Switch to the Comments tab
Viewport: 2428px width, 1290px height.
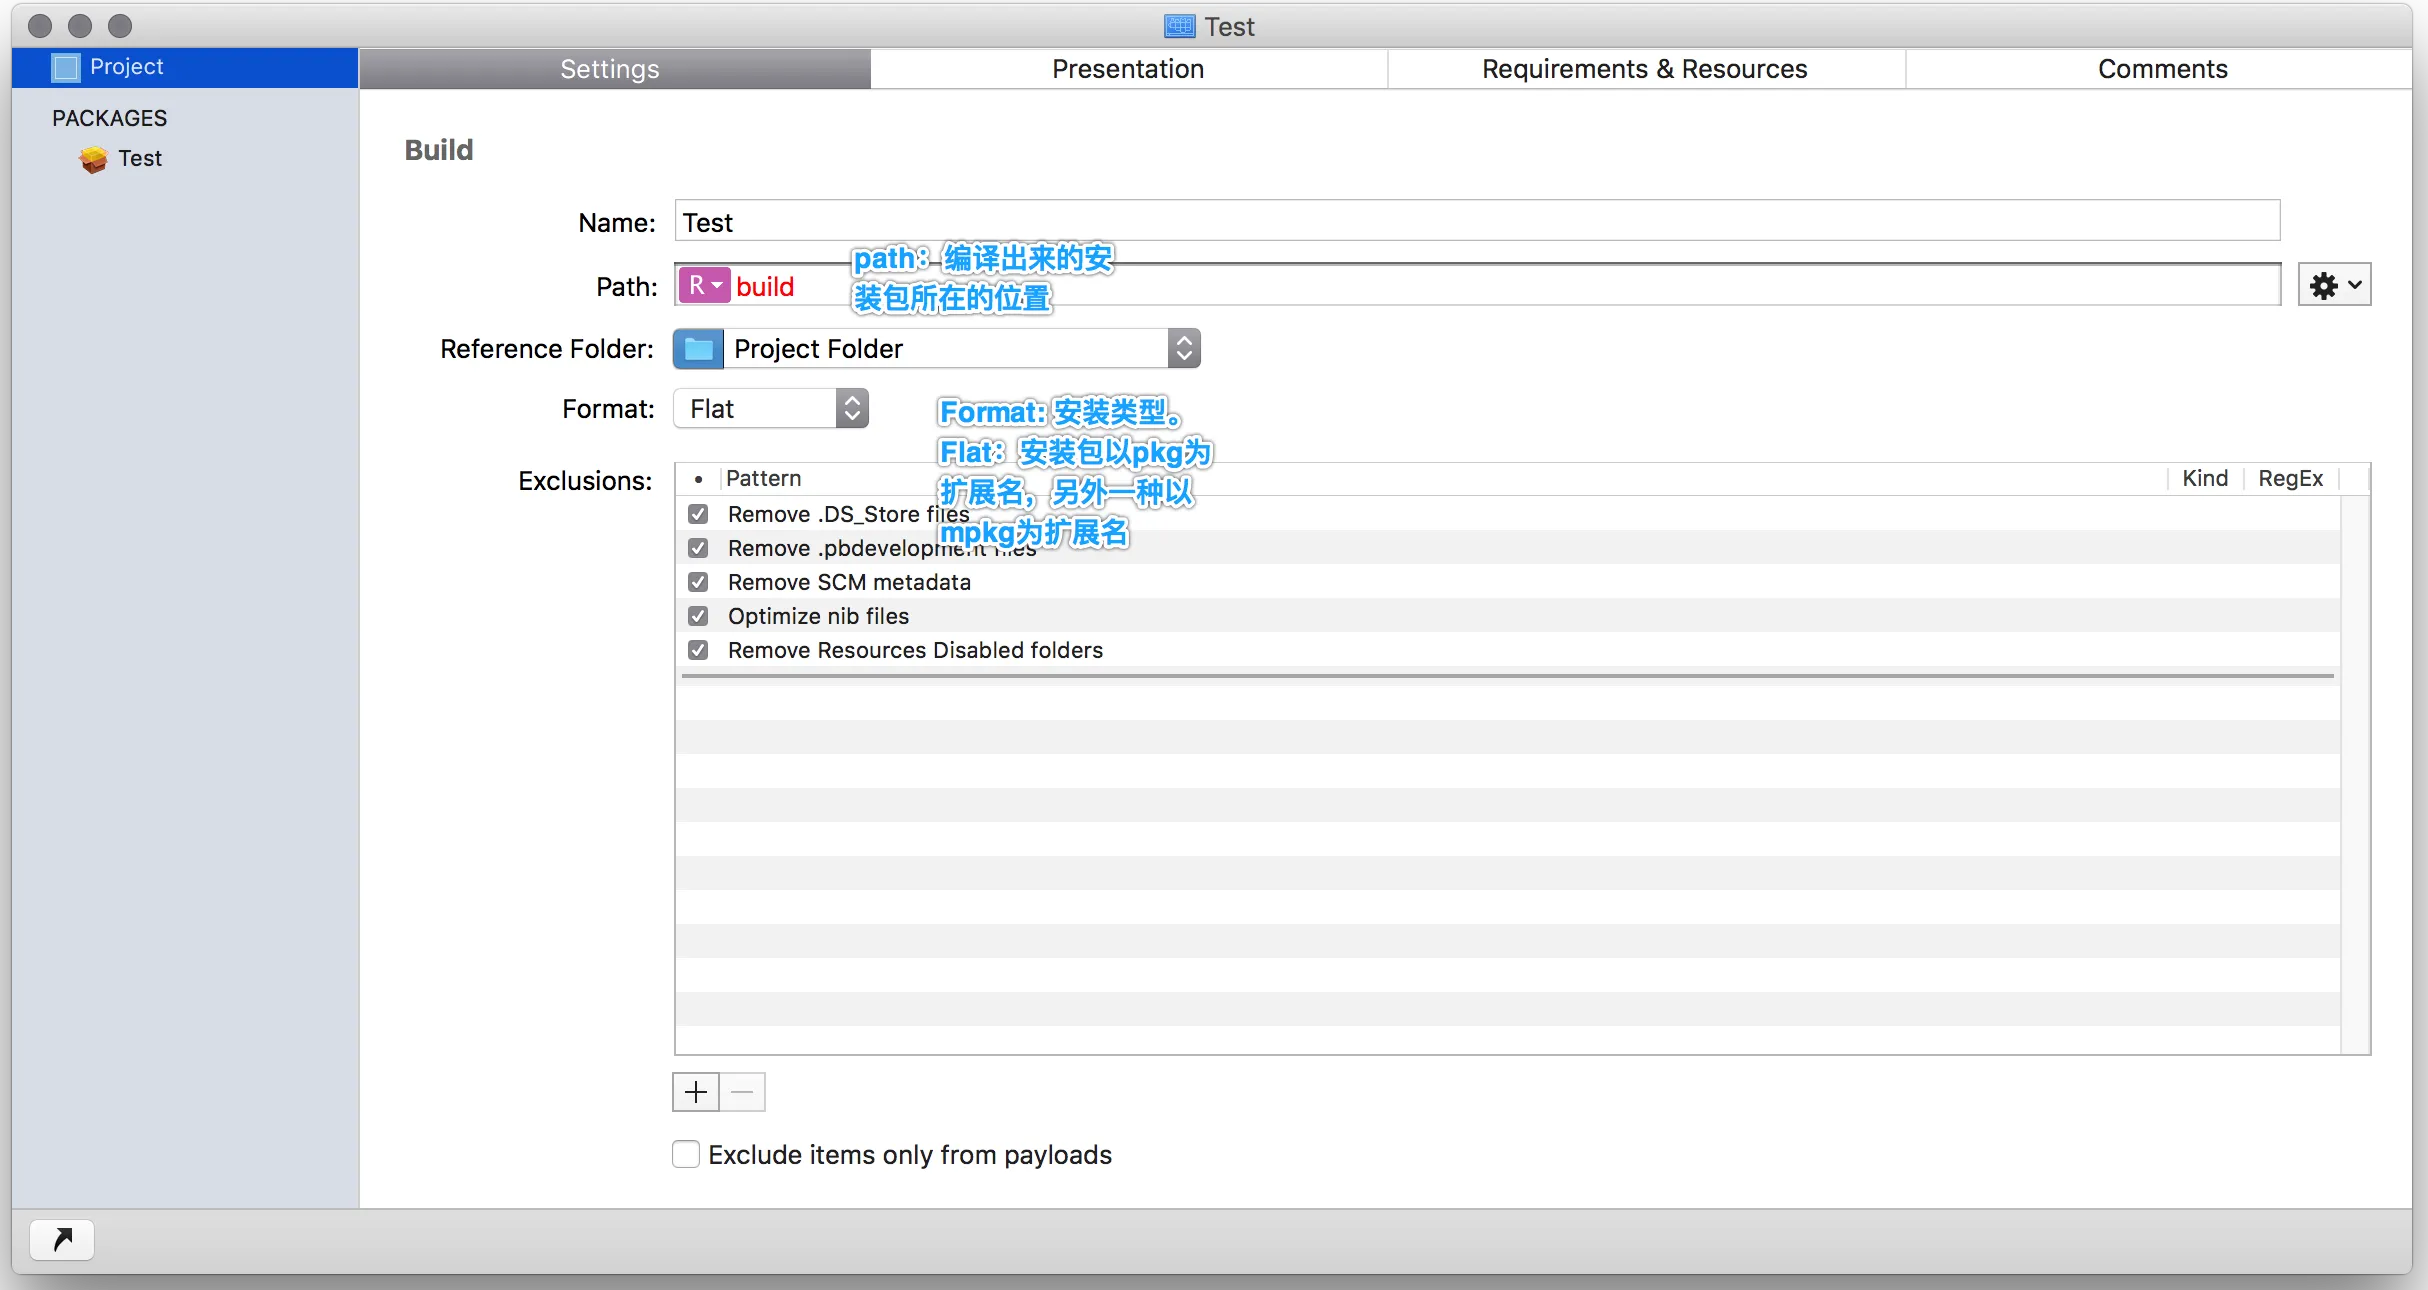click(2162, 69)
